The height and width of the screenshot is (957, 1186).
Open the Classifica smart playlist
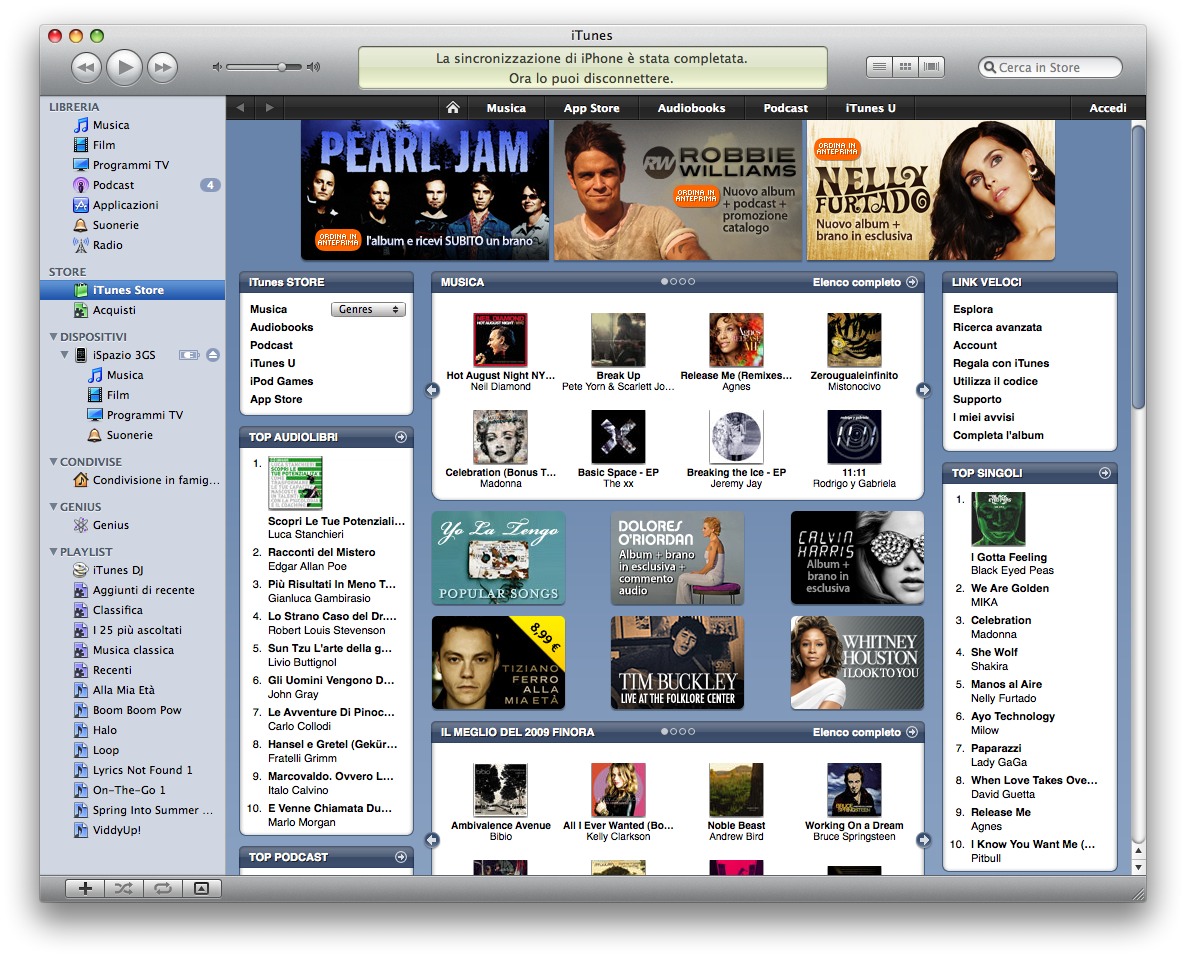(x=133, y=611)
